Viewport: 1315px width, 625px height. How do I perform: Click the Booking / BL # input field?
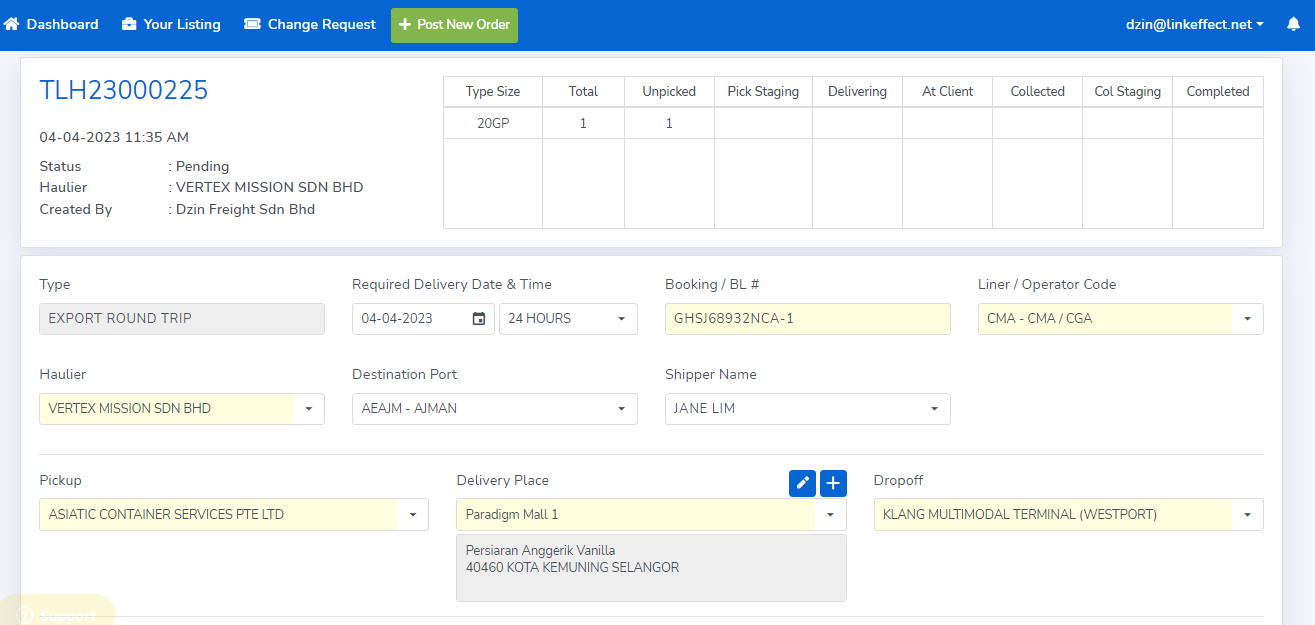click(807, 319)
